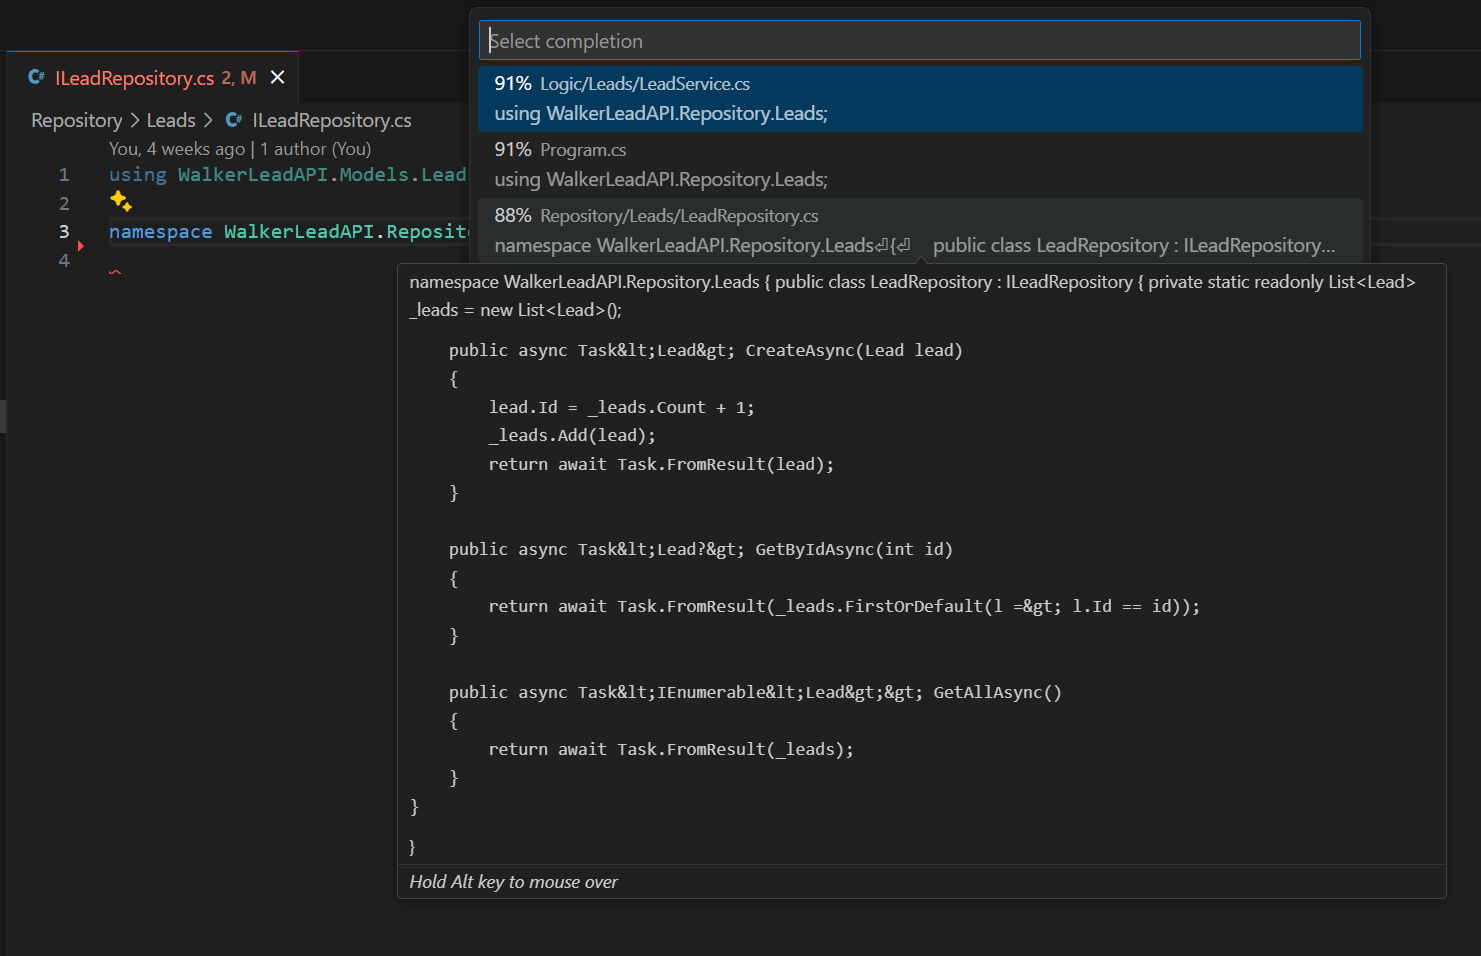Choose the Program.cs 91% completion
Screen dimensions: 1481x956
920,165
